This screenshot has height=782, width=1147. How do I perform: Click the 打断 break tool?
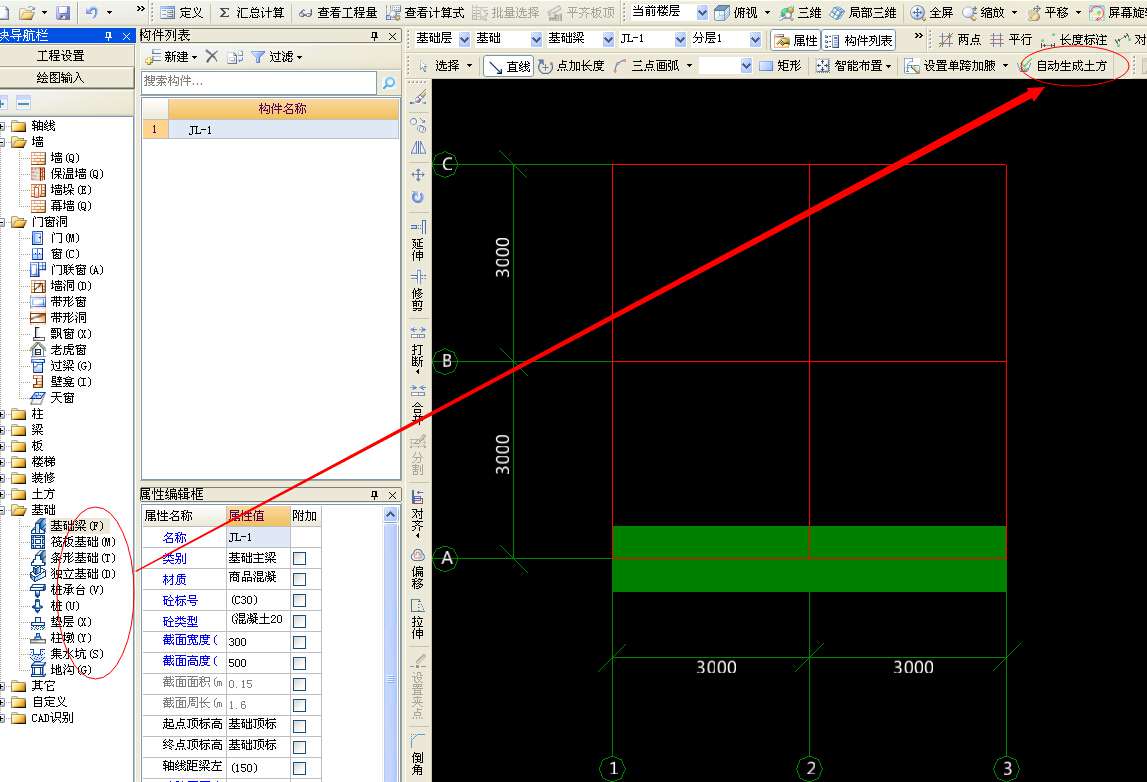coord(418,347)
